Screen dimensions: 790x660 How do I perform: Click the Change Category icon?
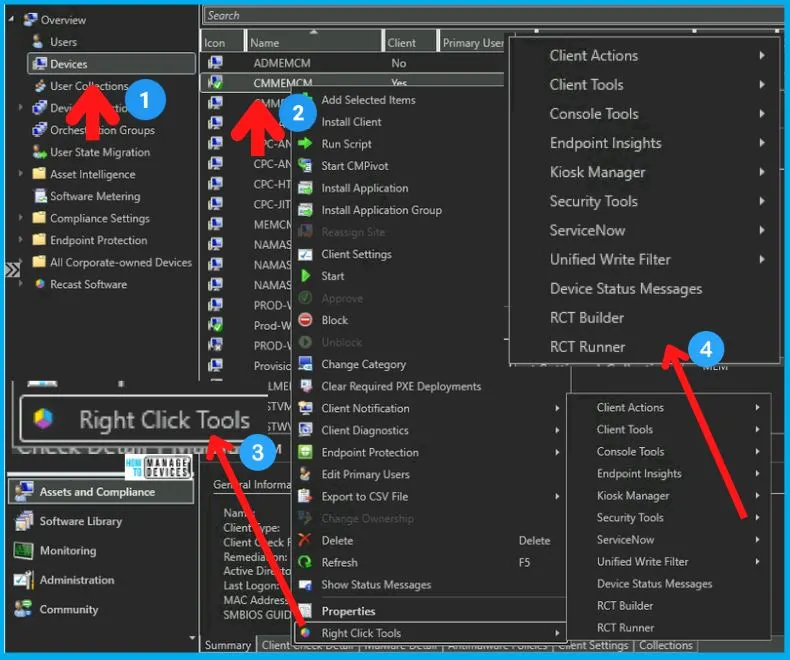coord(305,364)
